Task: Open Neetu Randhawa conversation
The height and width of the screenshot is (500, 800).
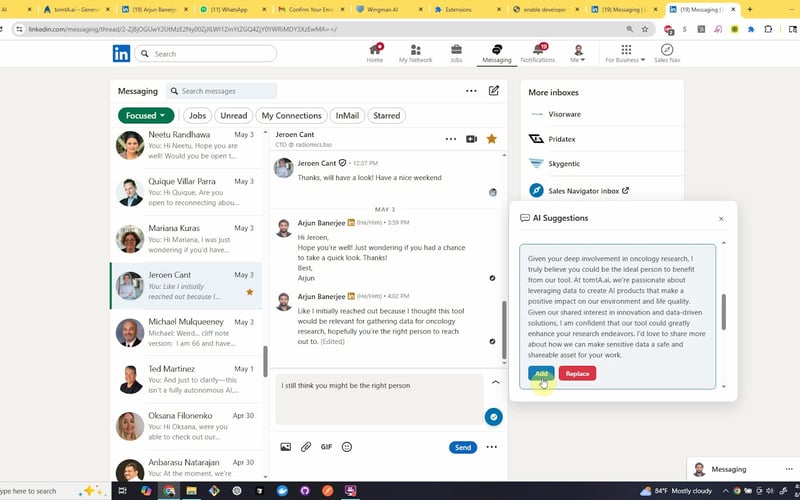Action: 187,145
